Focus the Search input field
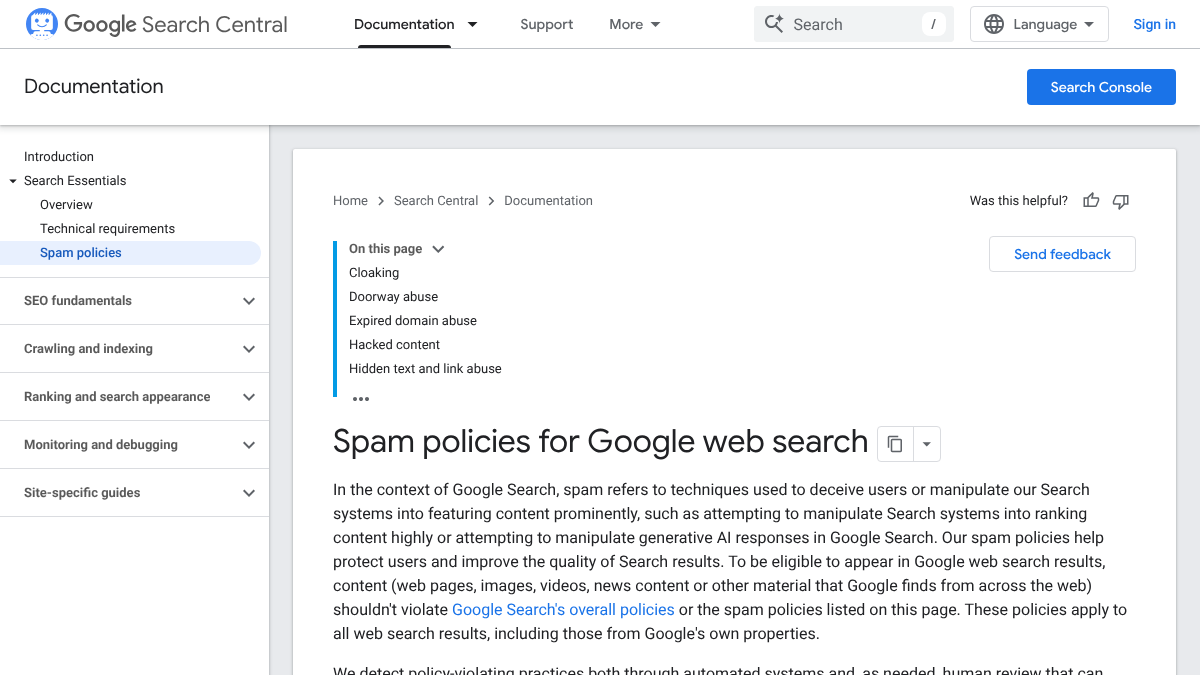 [x=854, y=24]
